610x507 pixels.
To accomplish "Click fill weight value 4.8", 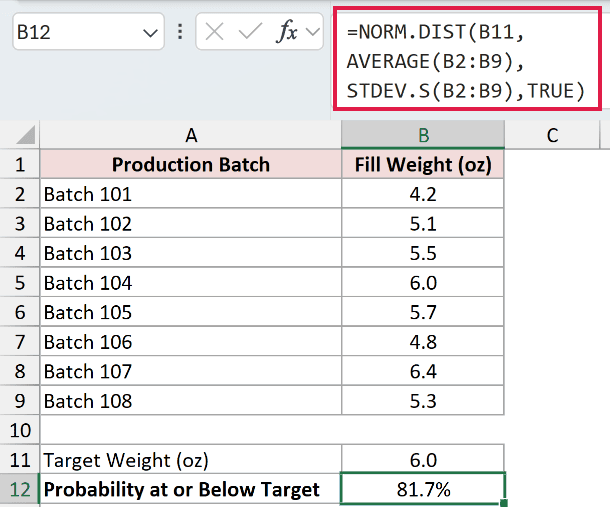I will [x=423, y=342].
